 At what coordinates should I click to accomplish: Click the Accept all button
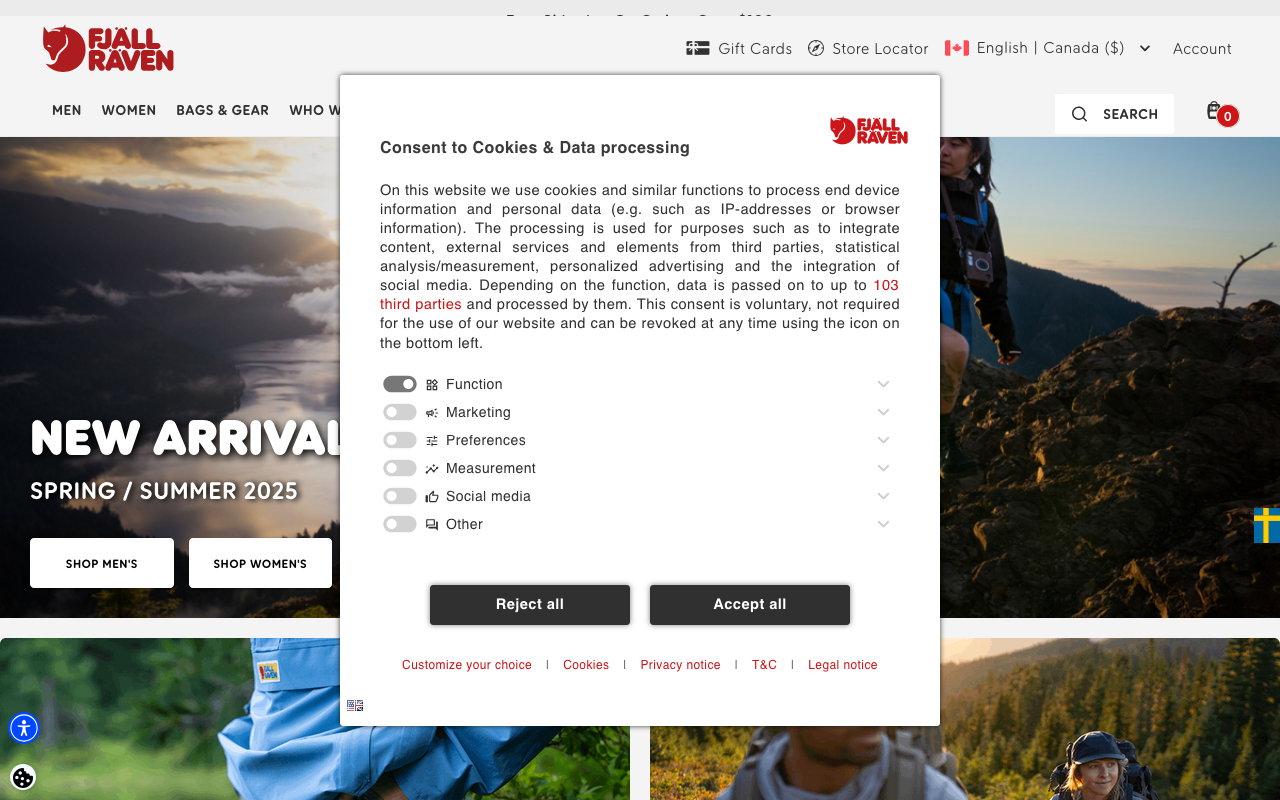click(750, 605)
